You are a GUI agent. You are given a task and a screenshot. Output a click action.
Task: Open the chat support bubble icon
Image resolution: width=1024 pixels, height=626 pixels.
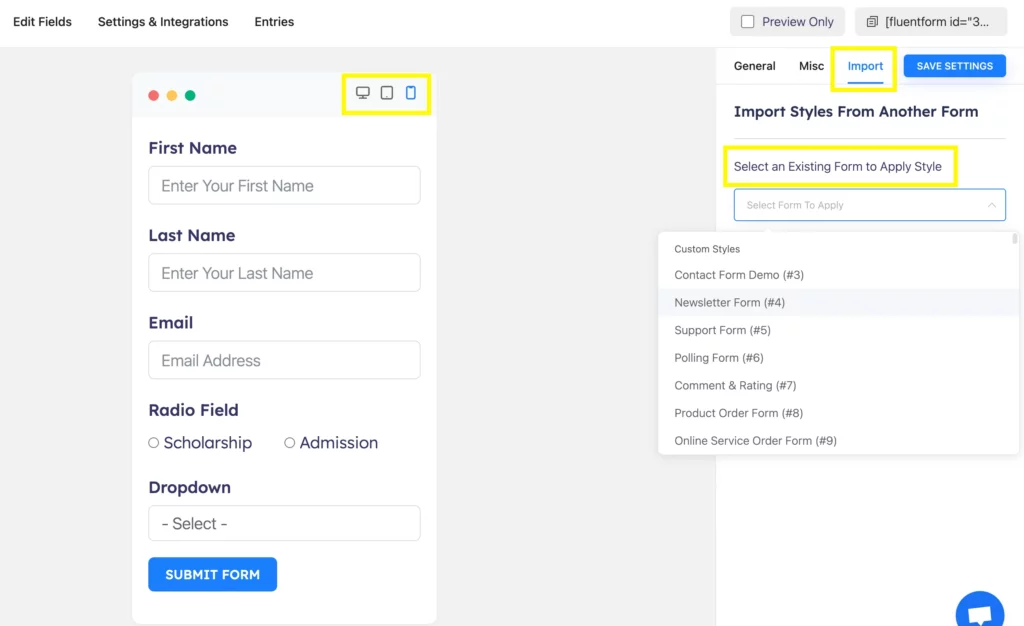click(979, 613)
